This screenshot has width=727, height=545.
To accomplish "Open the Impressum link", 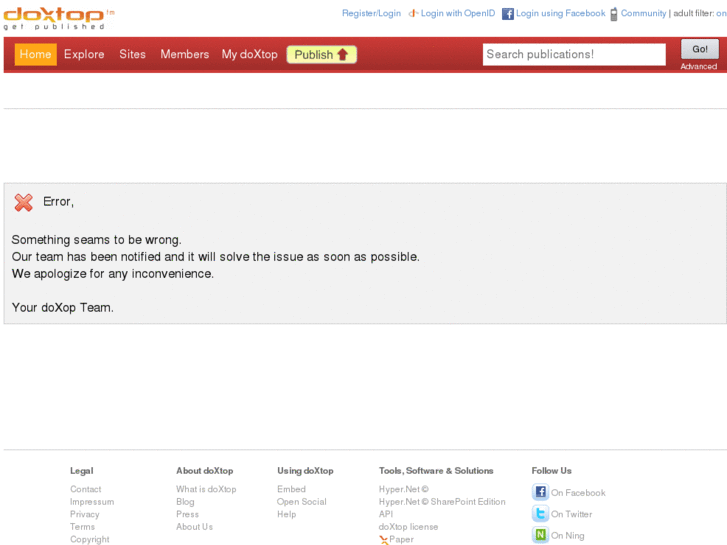I will click(92, 501).
